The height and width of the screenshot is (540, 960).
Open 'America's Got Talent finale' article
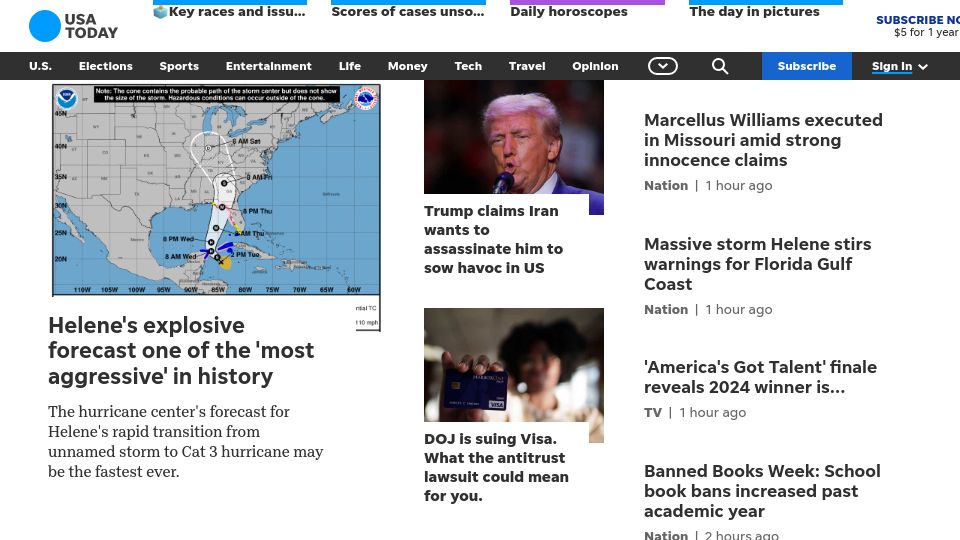click(x=760, y=377)
